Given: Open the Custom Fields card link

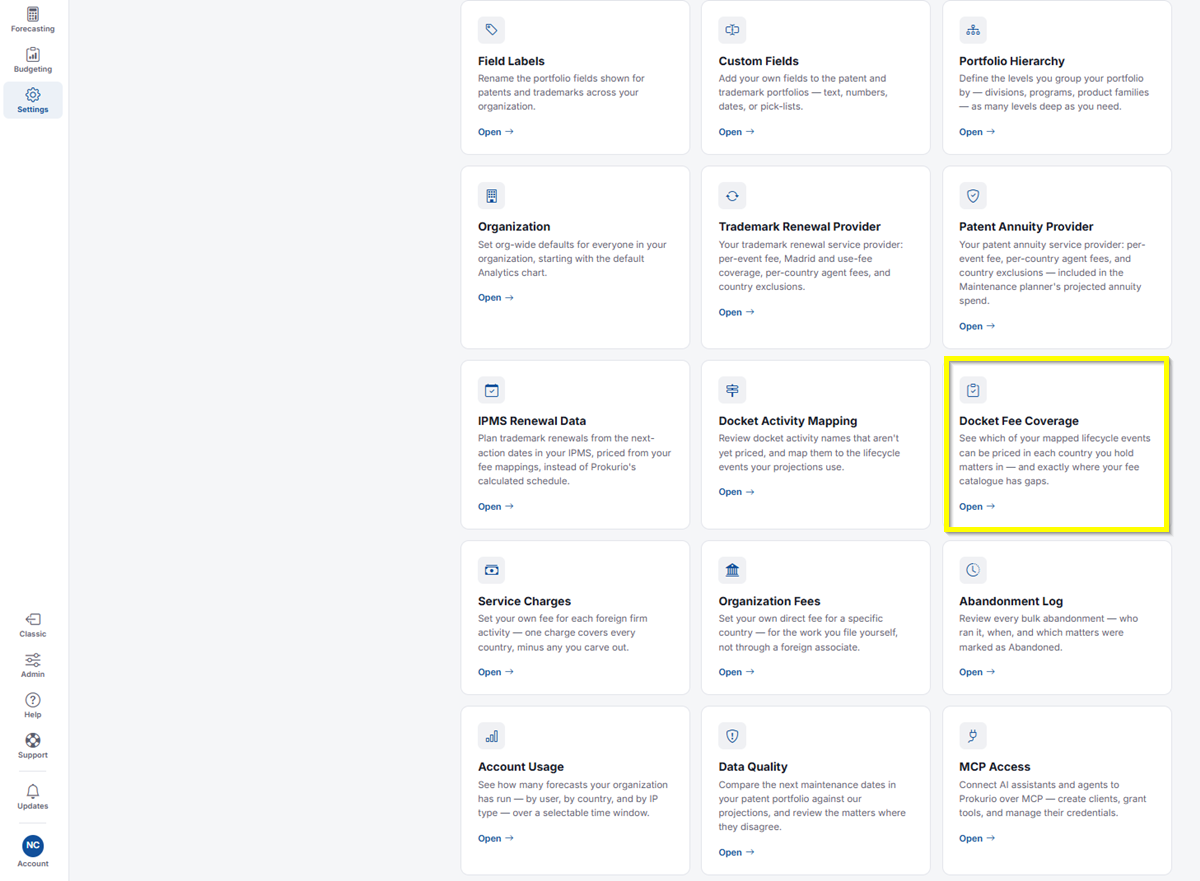Looking at the screenshot, I should [x=736, y=132].
